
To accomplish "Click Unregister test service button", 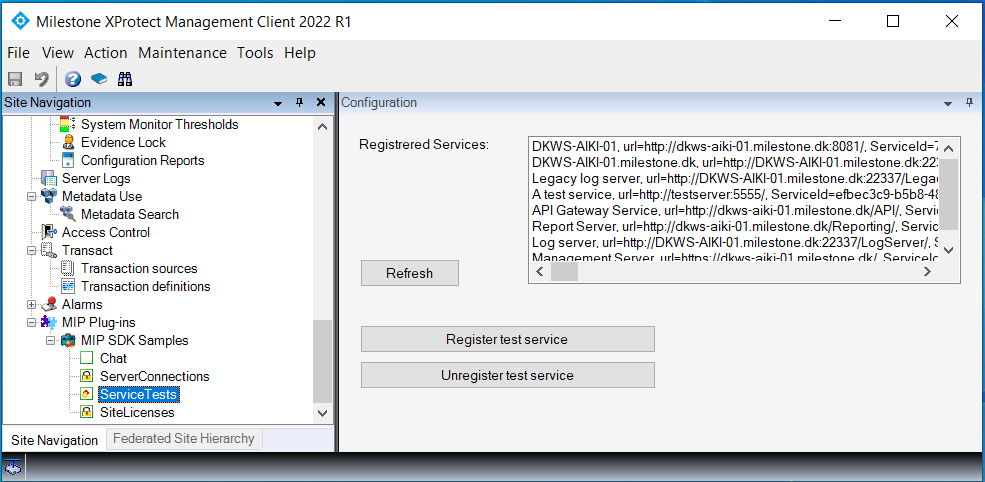I will [x=508, y=375].
